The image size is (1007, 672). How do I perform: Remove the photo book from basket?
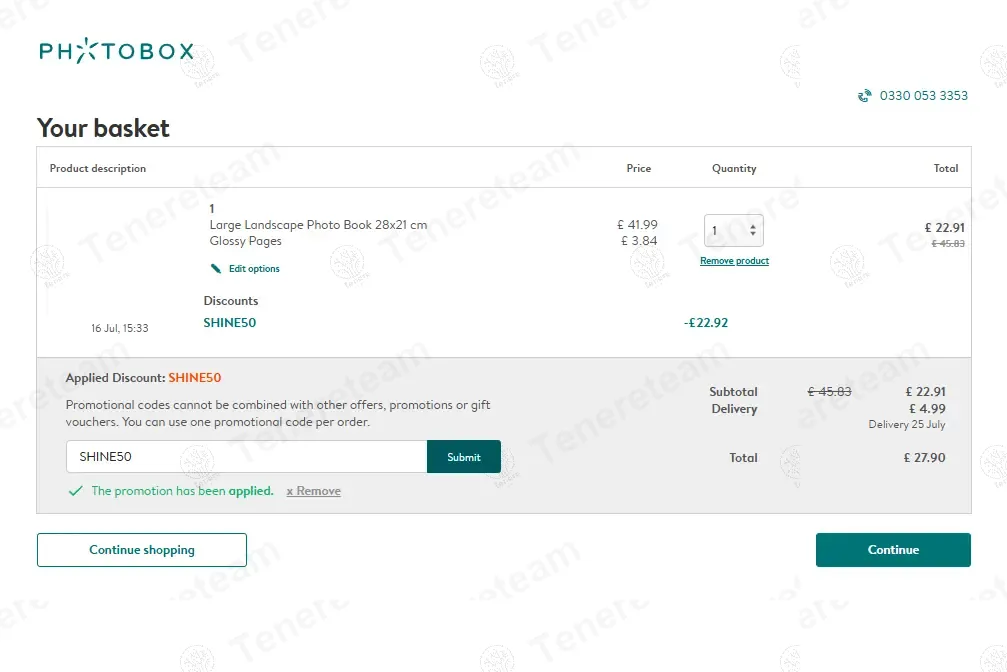point(734,261)
